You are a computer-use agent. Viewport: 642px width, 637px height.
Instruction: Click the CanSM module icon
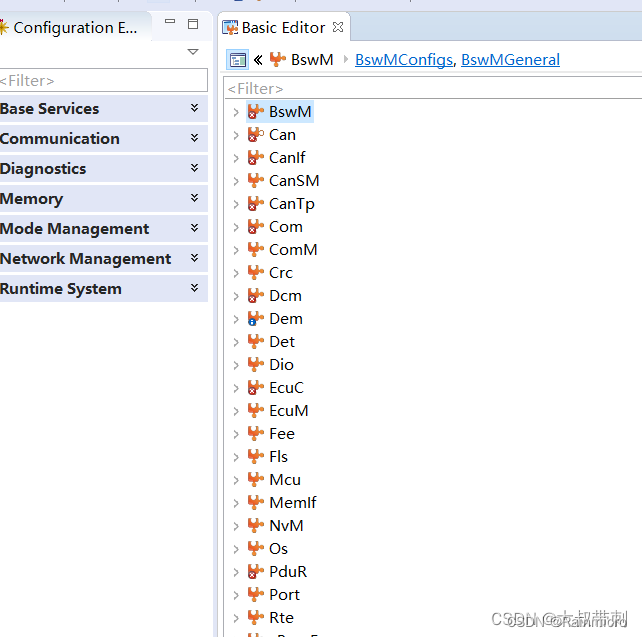click(256, 180)
